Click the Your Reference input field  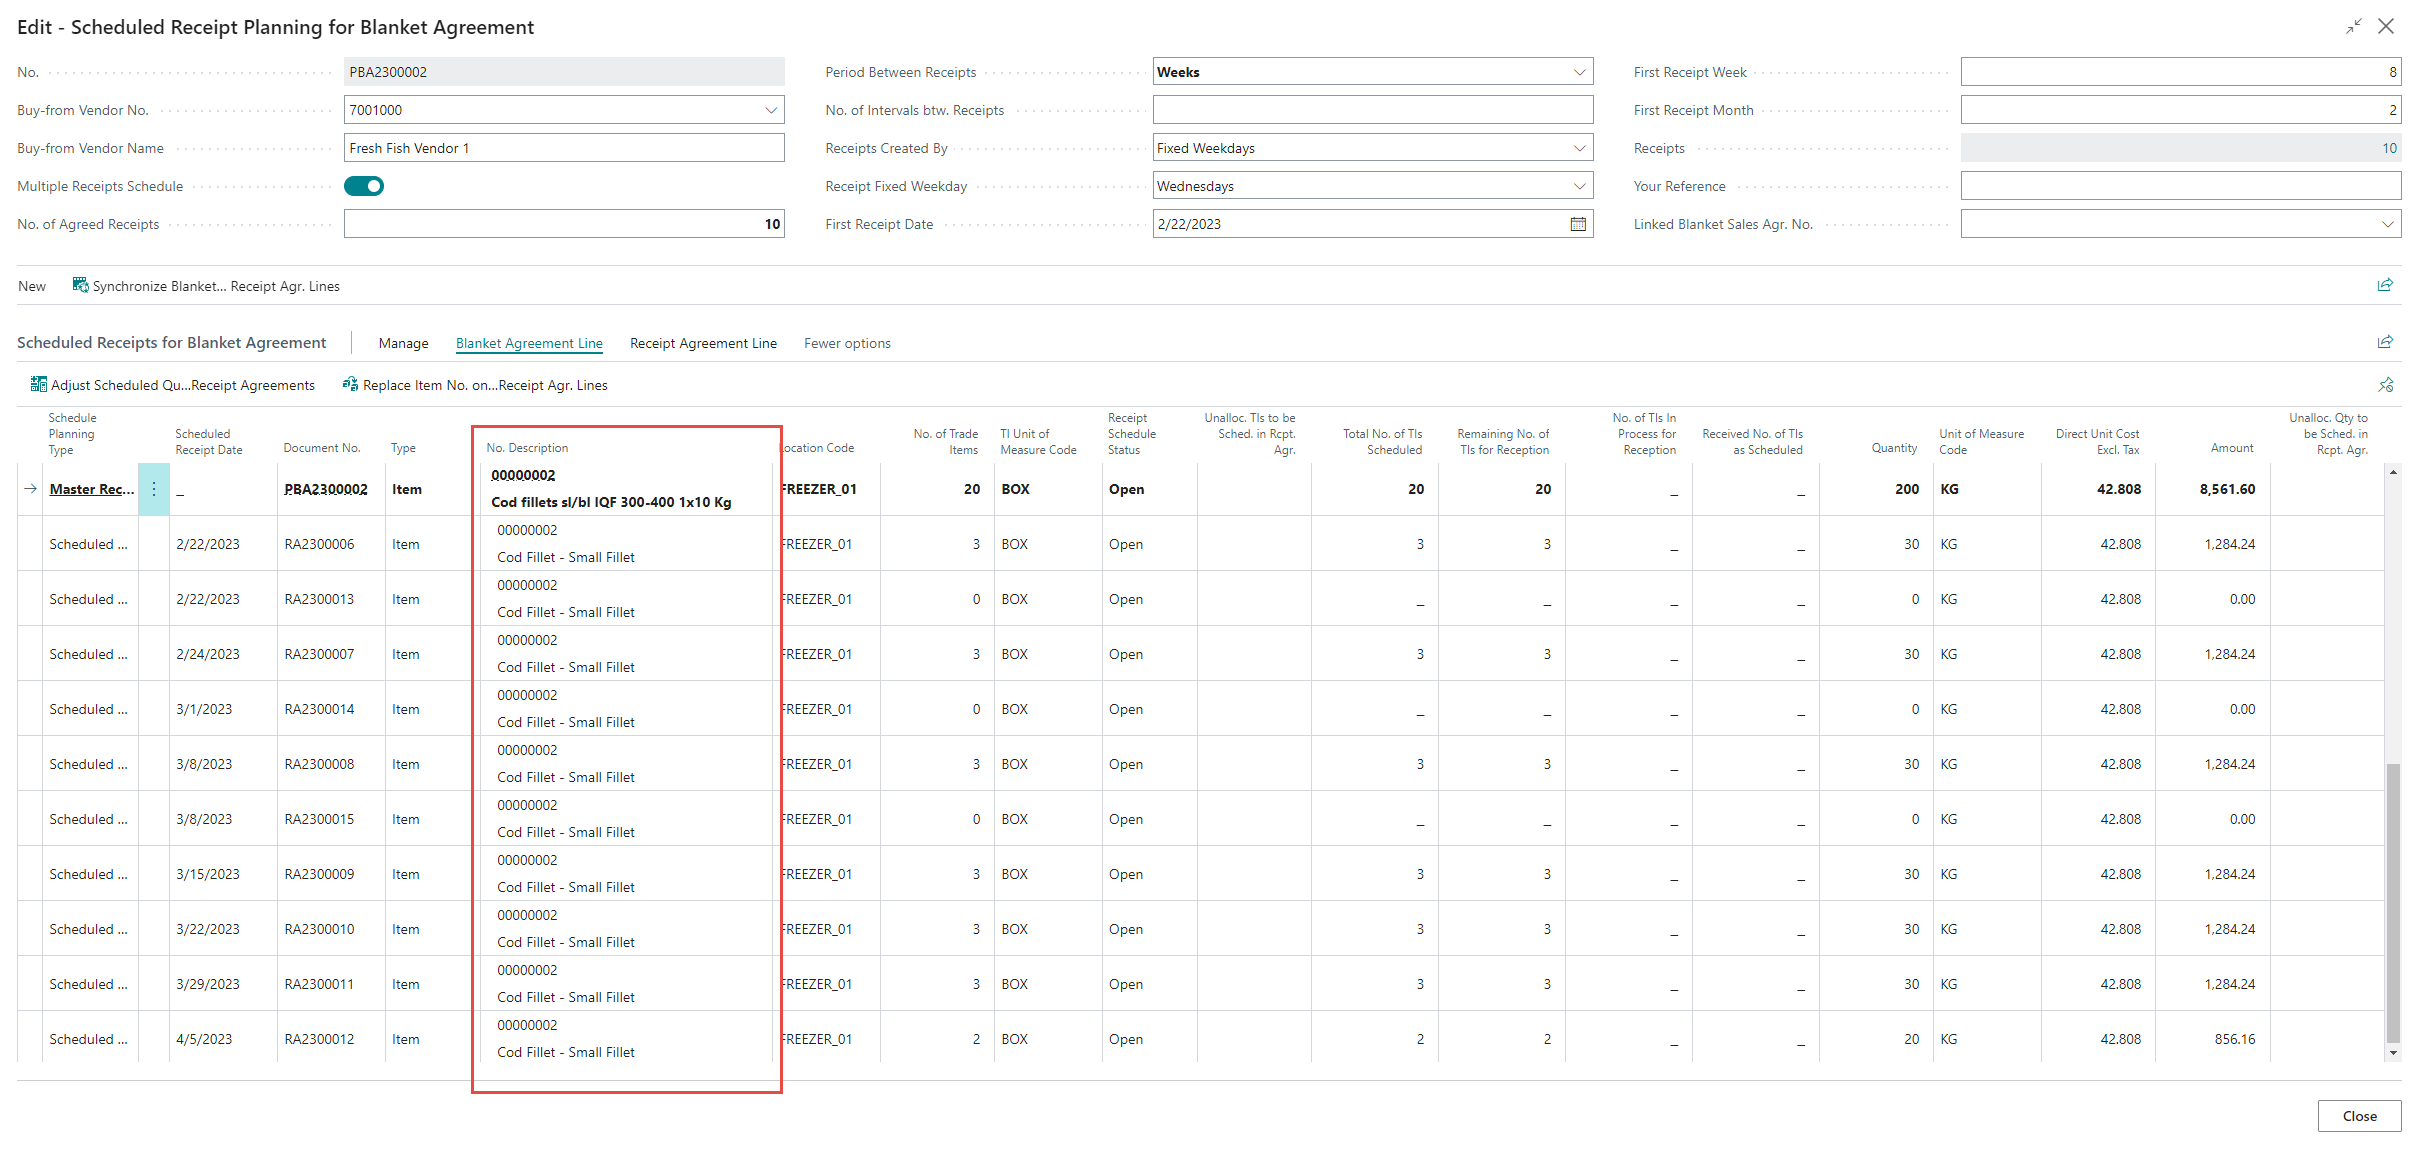click(2180, 186)
